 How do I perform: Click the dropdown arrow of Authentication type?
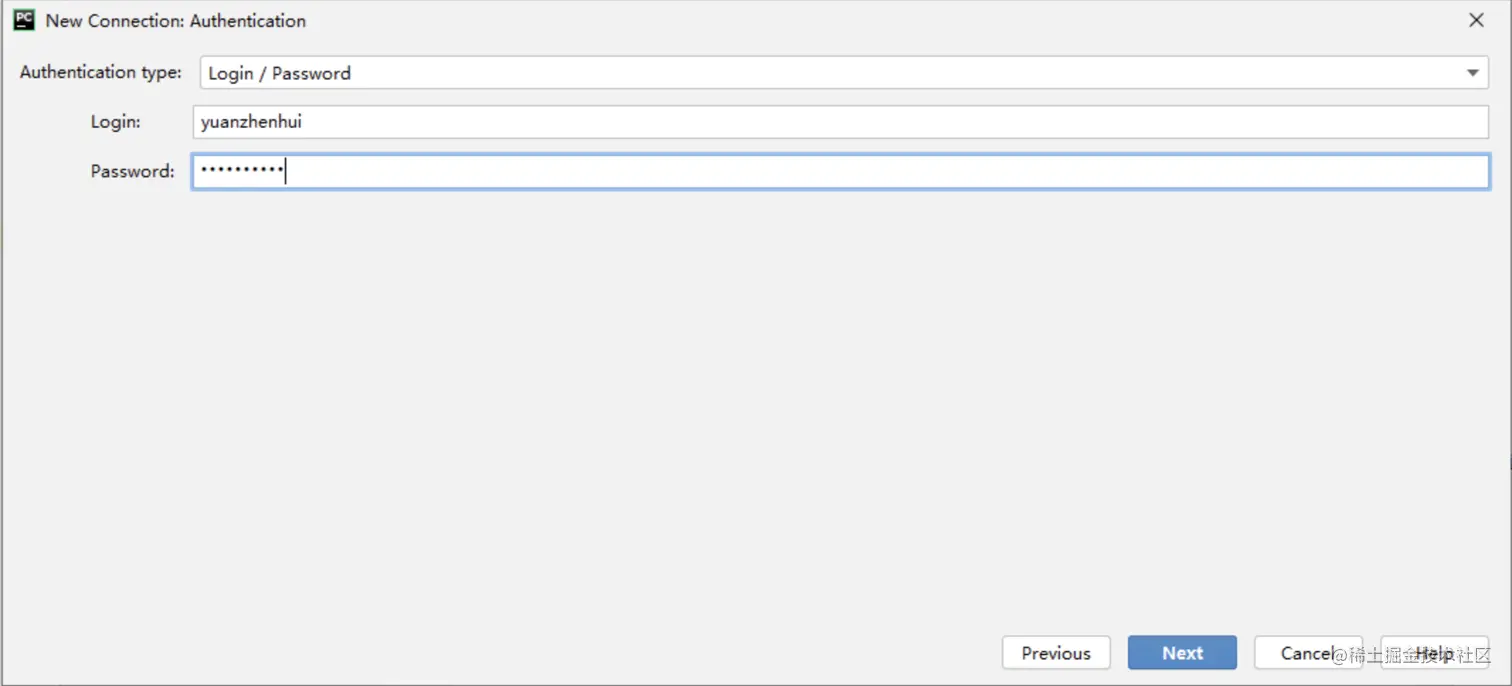tap(1472, 73)
